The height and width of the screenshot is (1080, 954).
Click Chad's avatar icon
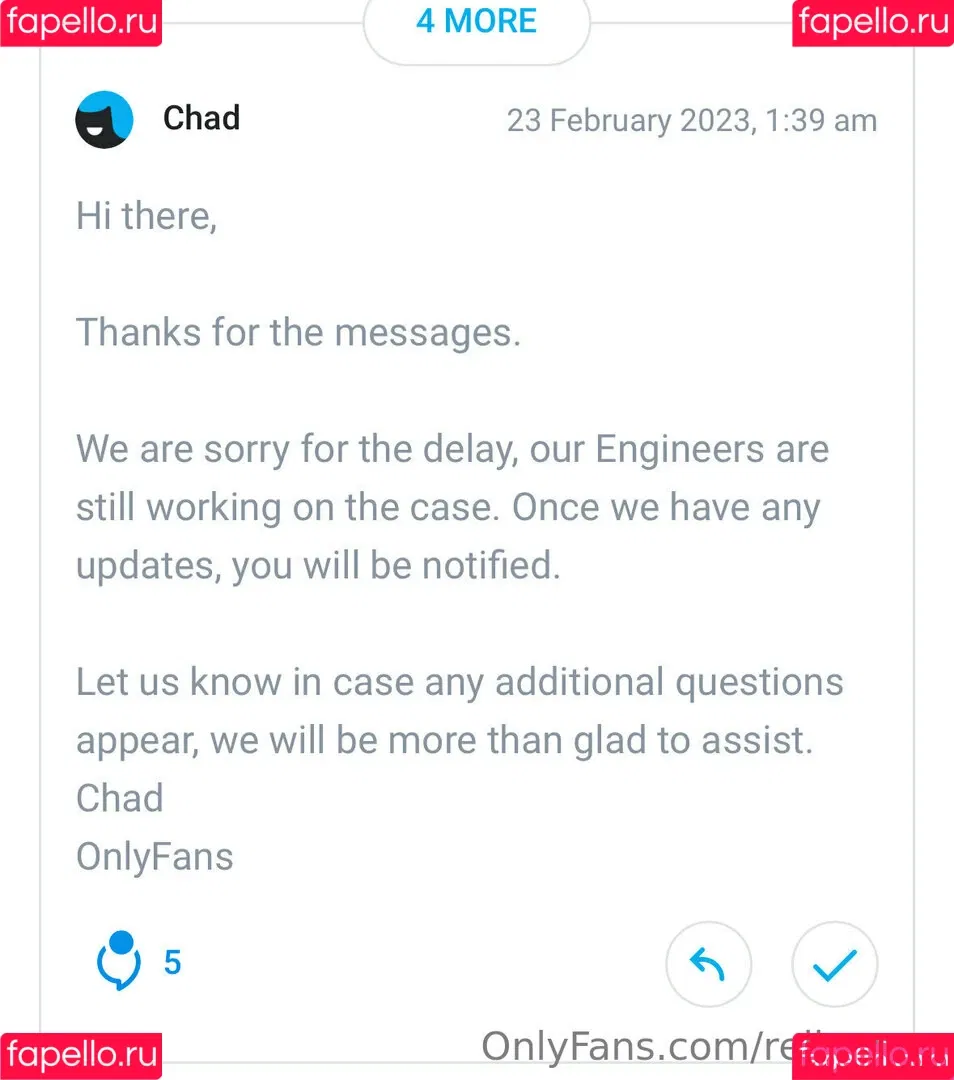pyautogui.click(x=104, y=119)
